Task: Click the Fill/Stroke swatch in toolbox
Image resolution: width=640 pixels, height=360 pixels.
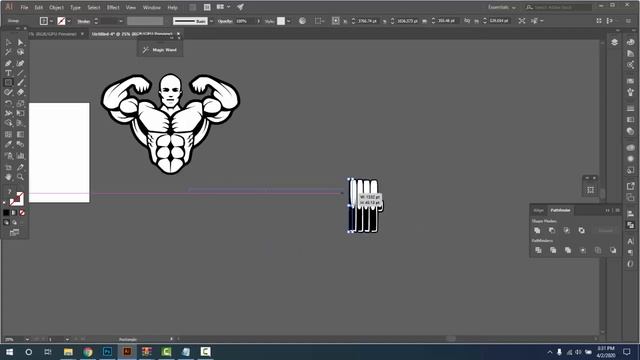Action: (x=16, y=199)
